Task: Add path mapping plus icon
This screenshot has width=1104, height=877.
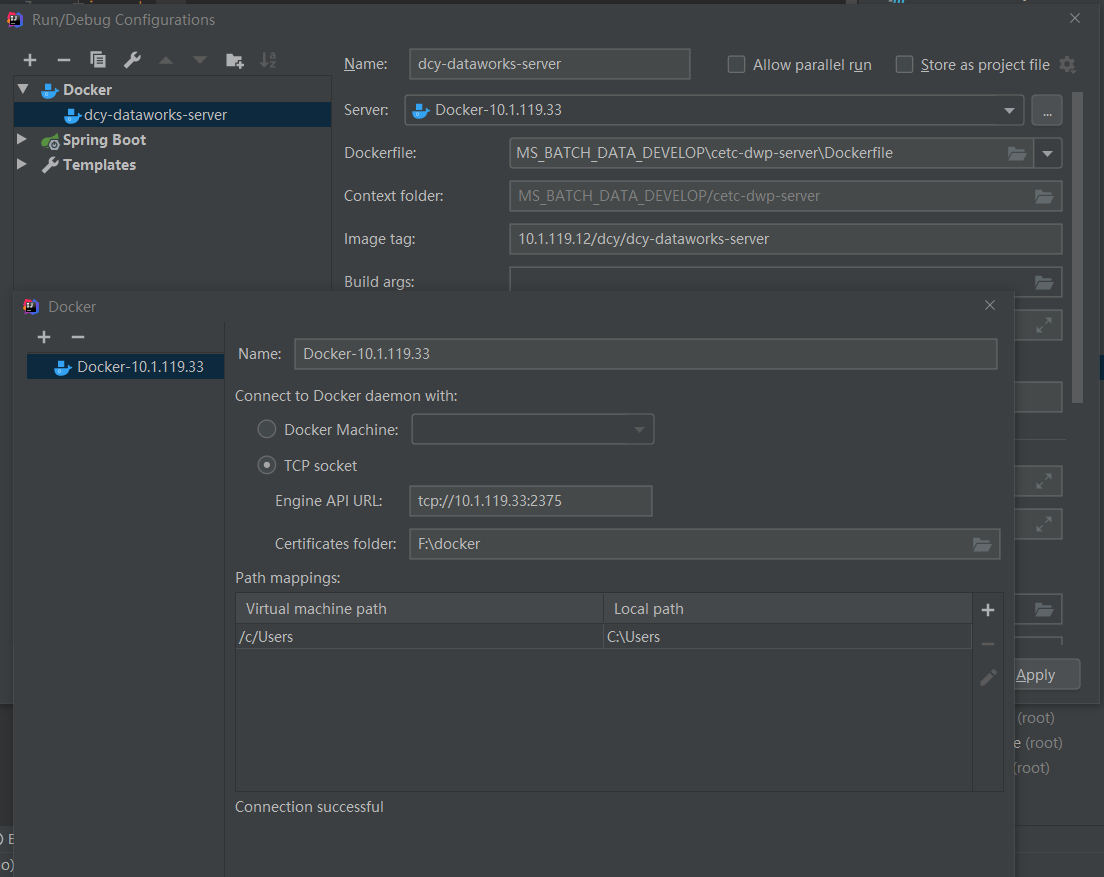Action: click(988, 610)
